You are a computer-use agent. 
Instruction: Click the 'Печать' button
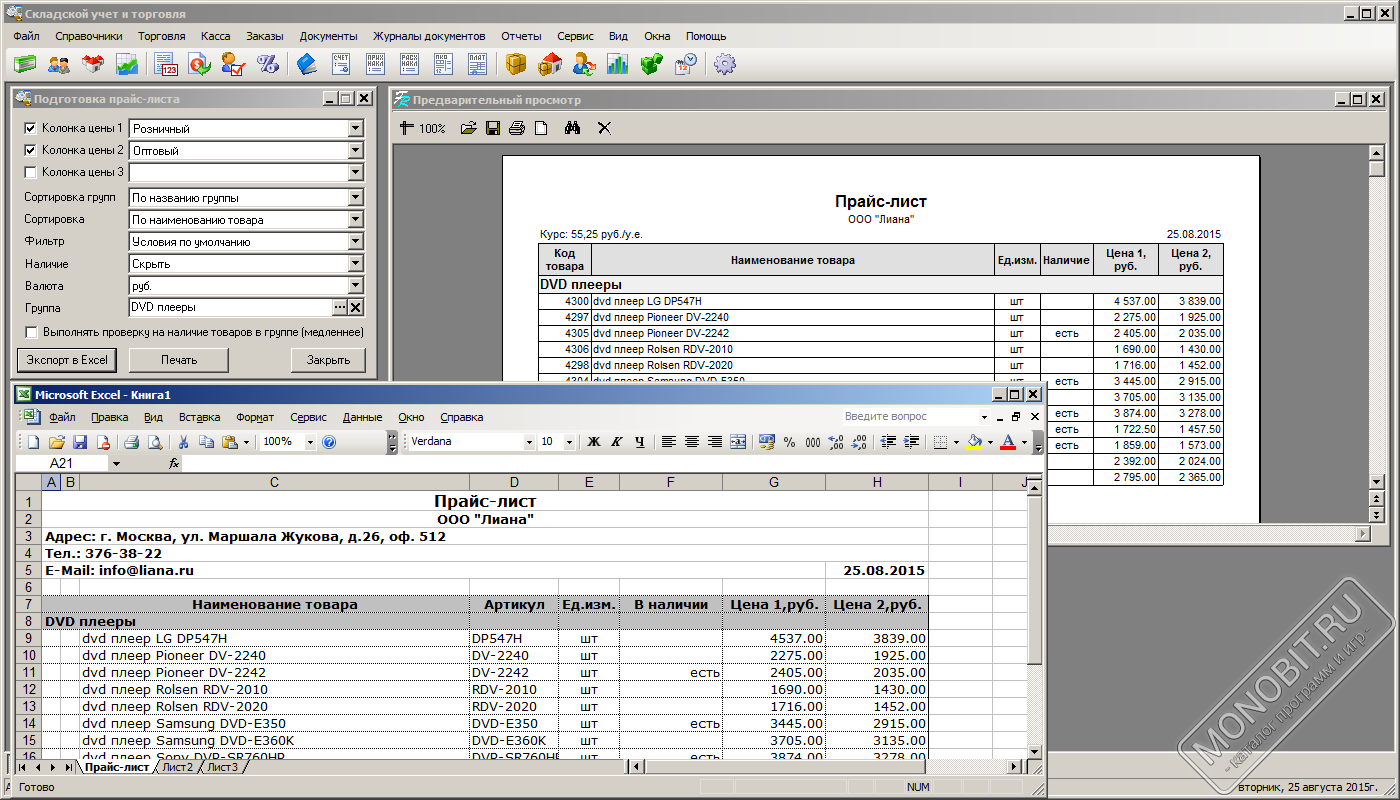click(178, 360)
